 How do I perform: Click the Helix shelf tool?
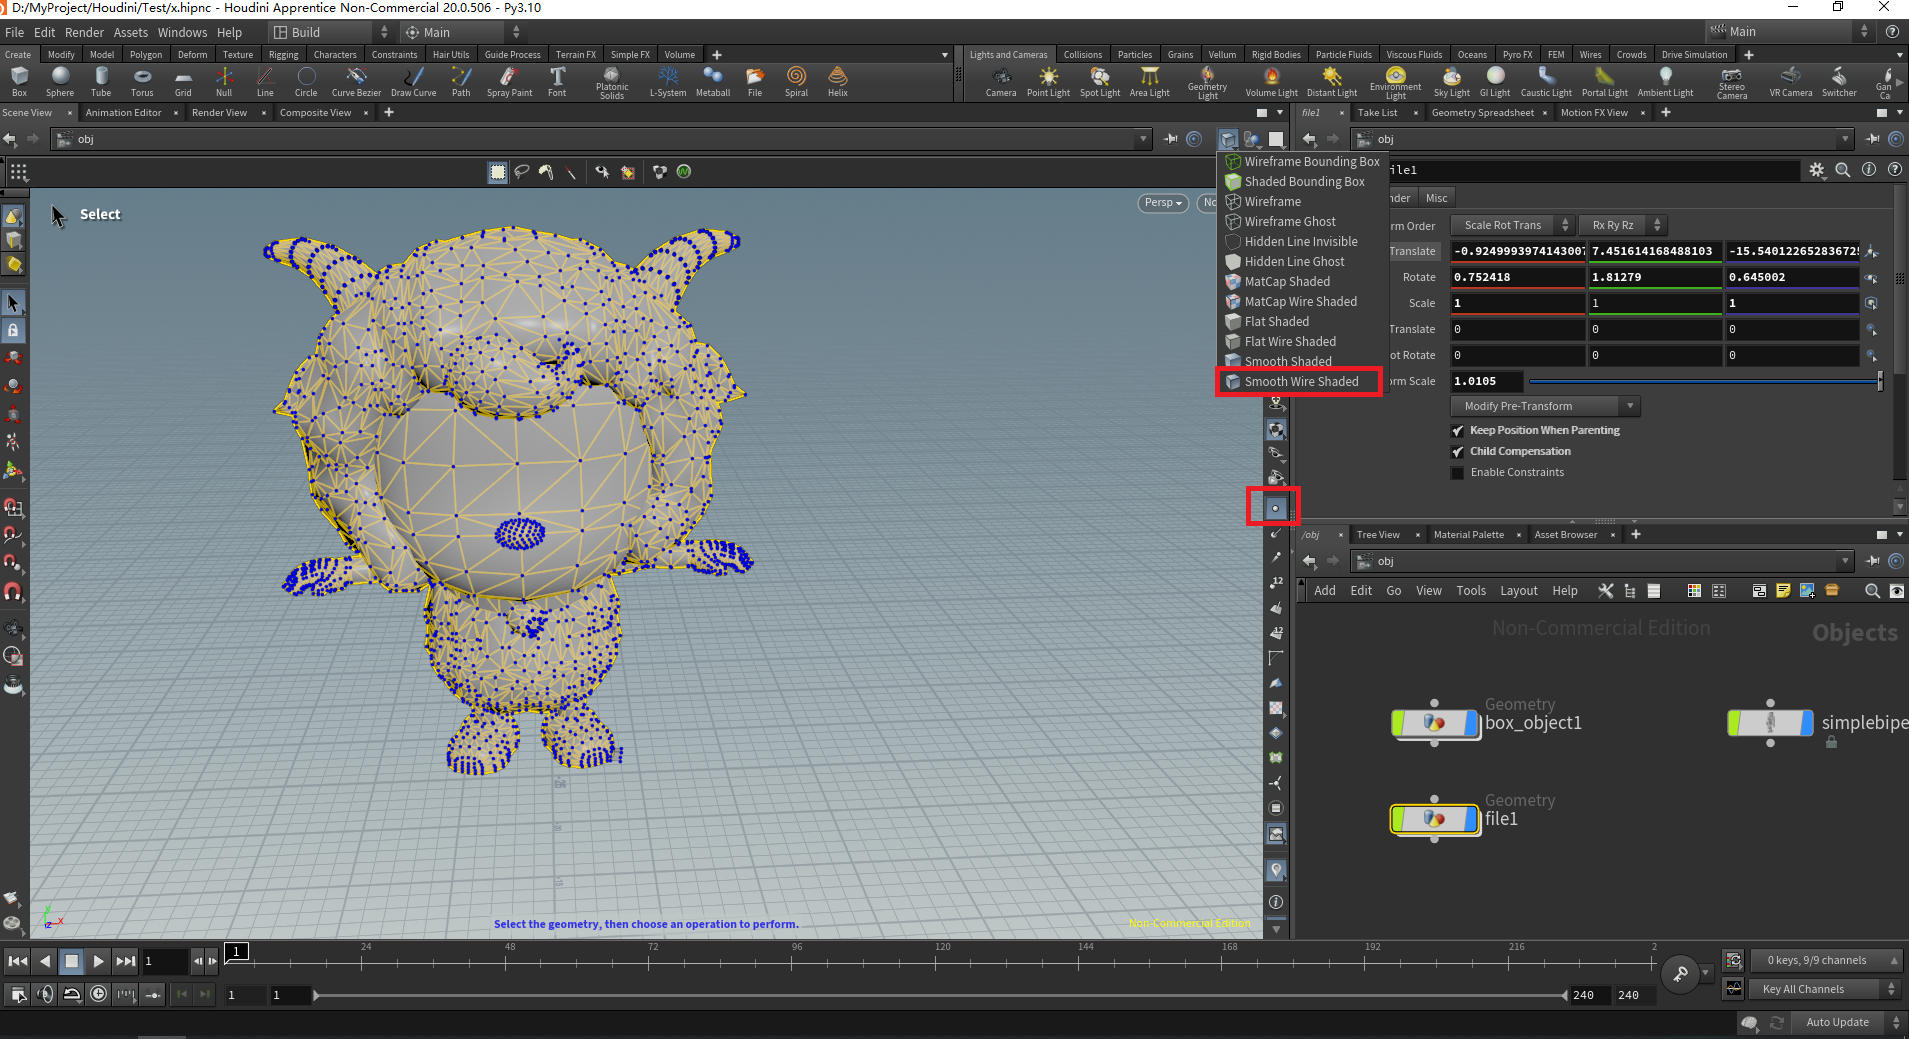pyautogui.click(x=837, y=81)
